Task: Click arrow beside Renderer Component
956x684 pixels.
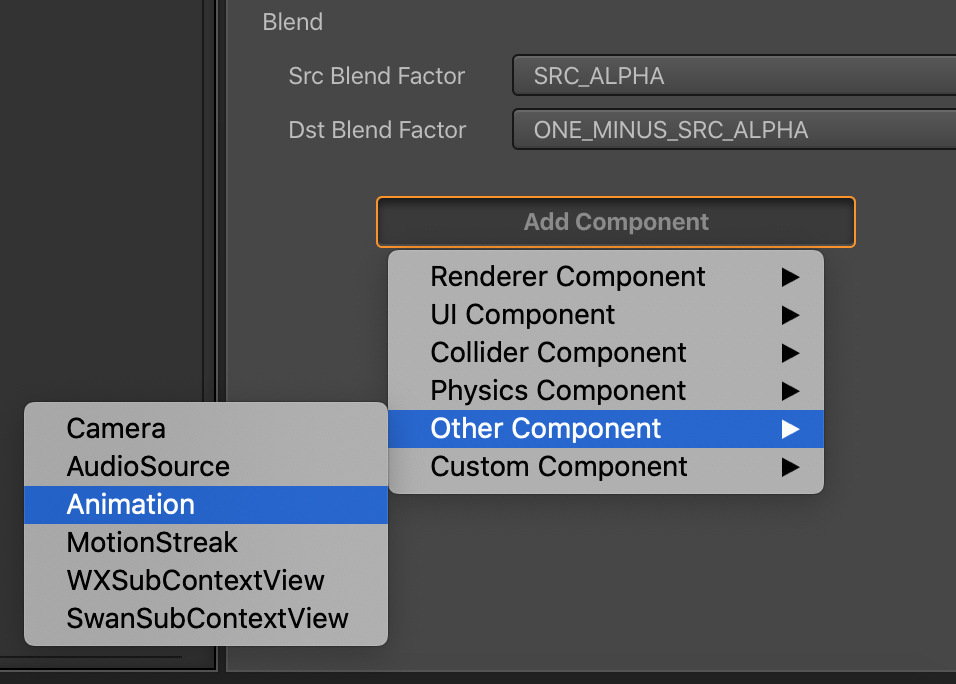Action: 790,277
